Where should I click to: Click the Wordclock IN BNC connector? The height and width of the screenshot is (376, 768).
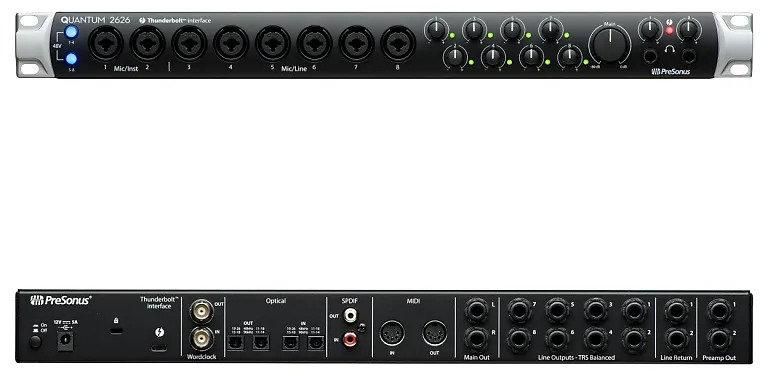[202, 338]
